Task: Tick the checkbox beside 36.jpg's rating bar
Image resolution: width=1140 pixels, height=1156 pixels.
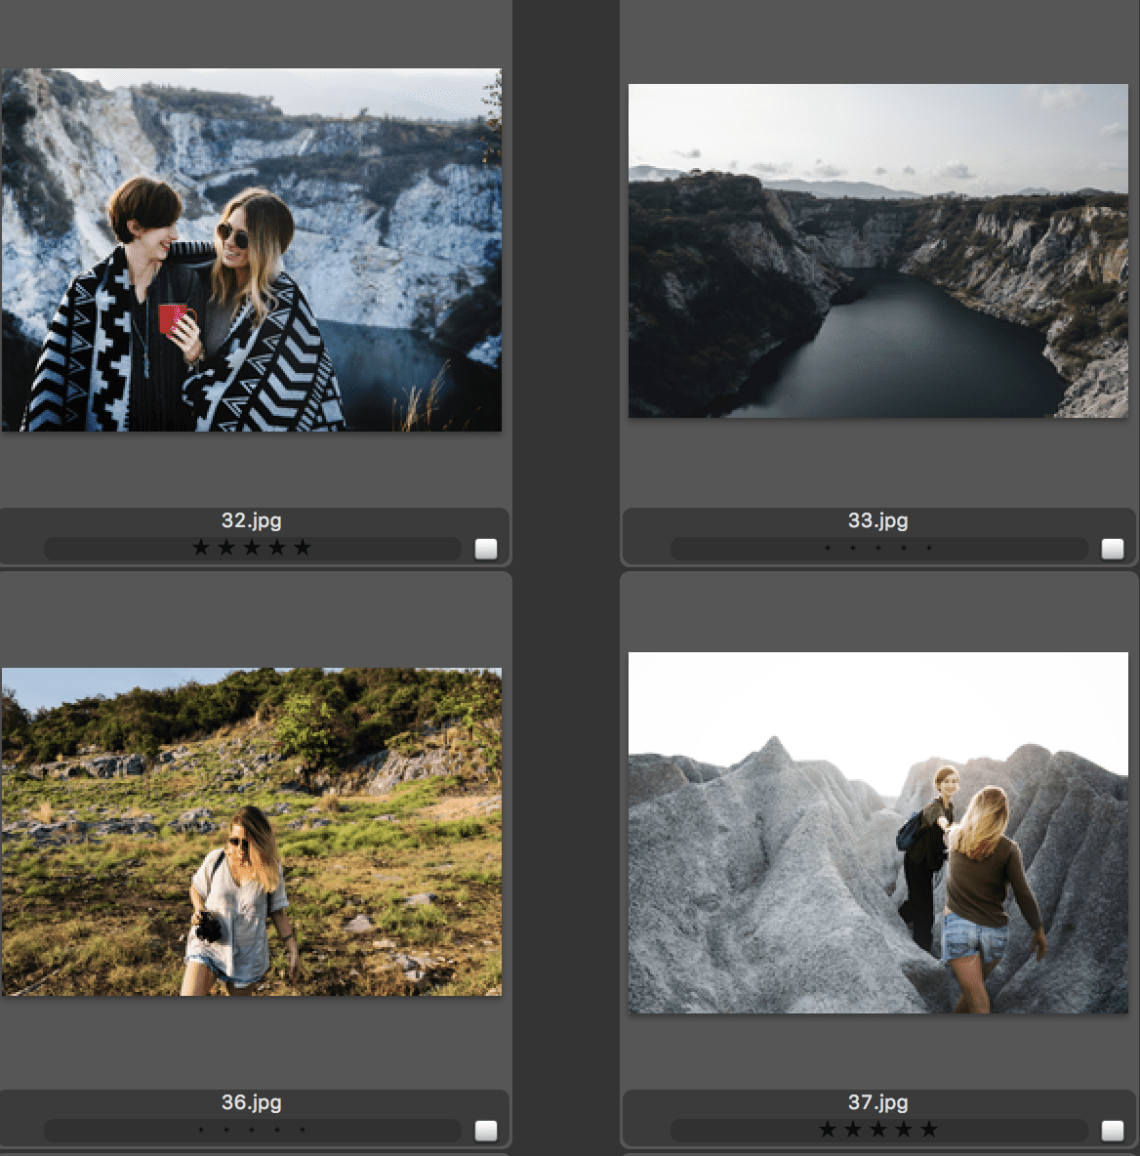Action: 487,1130
